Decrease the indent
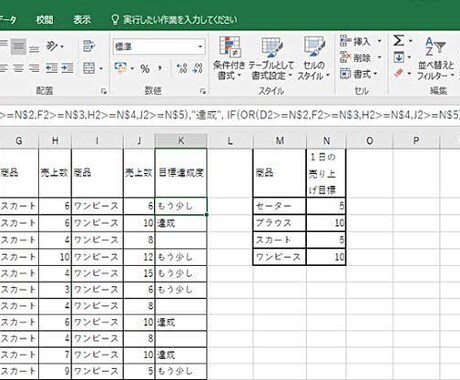The width and height of the screenshot is (460, 380). (52, 68)
